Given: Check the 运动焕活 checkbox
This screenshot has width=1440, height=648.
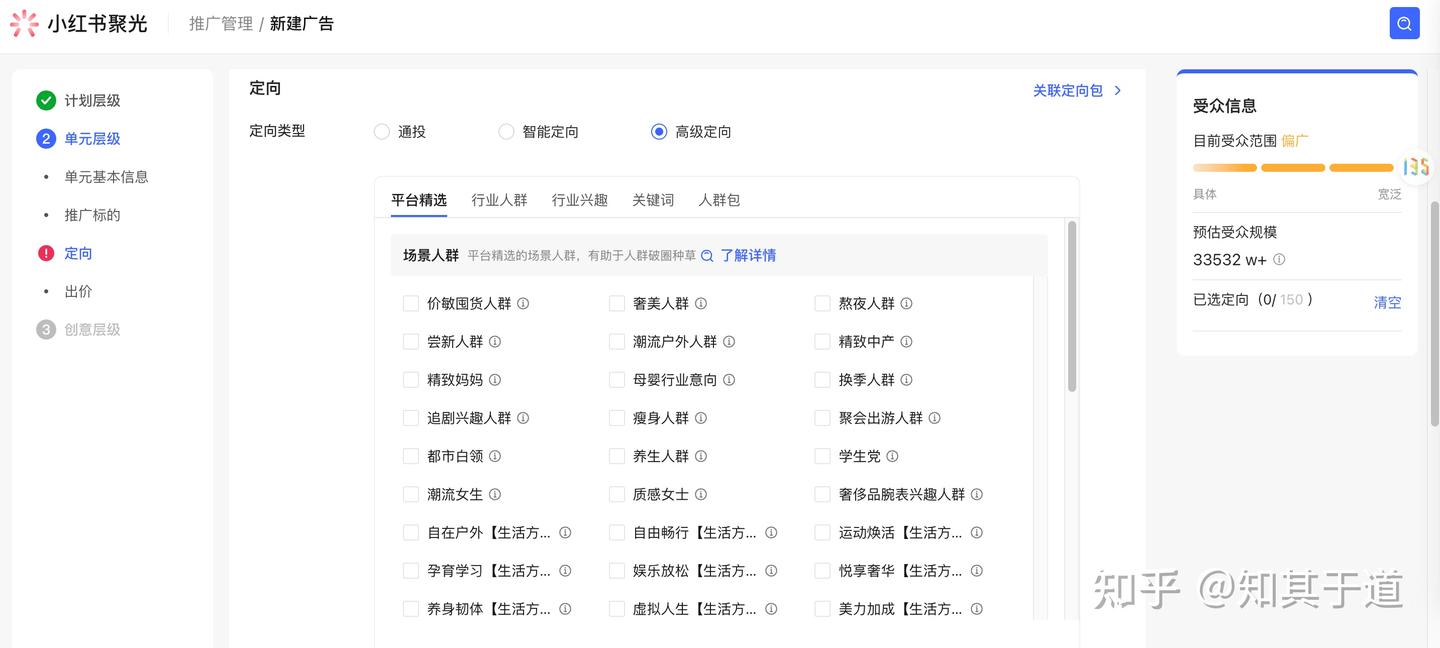Looking at the screenshot, I should point(823,532).
